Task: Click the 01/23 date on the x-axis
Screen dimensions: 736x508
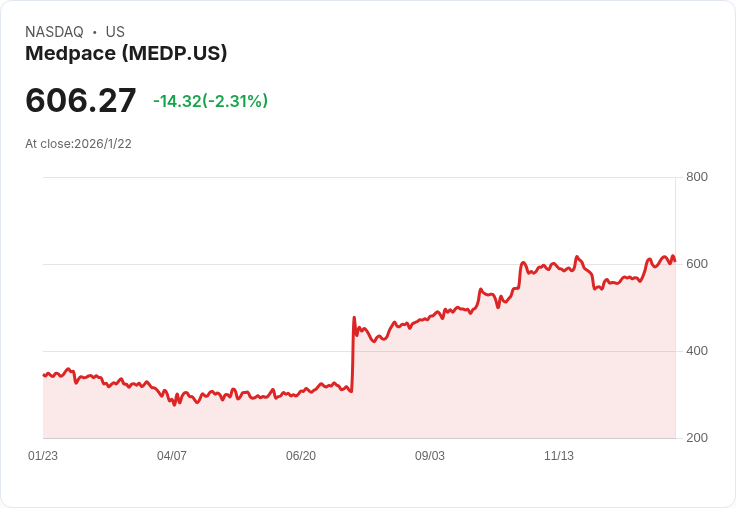Action: [43, 456]
